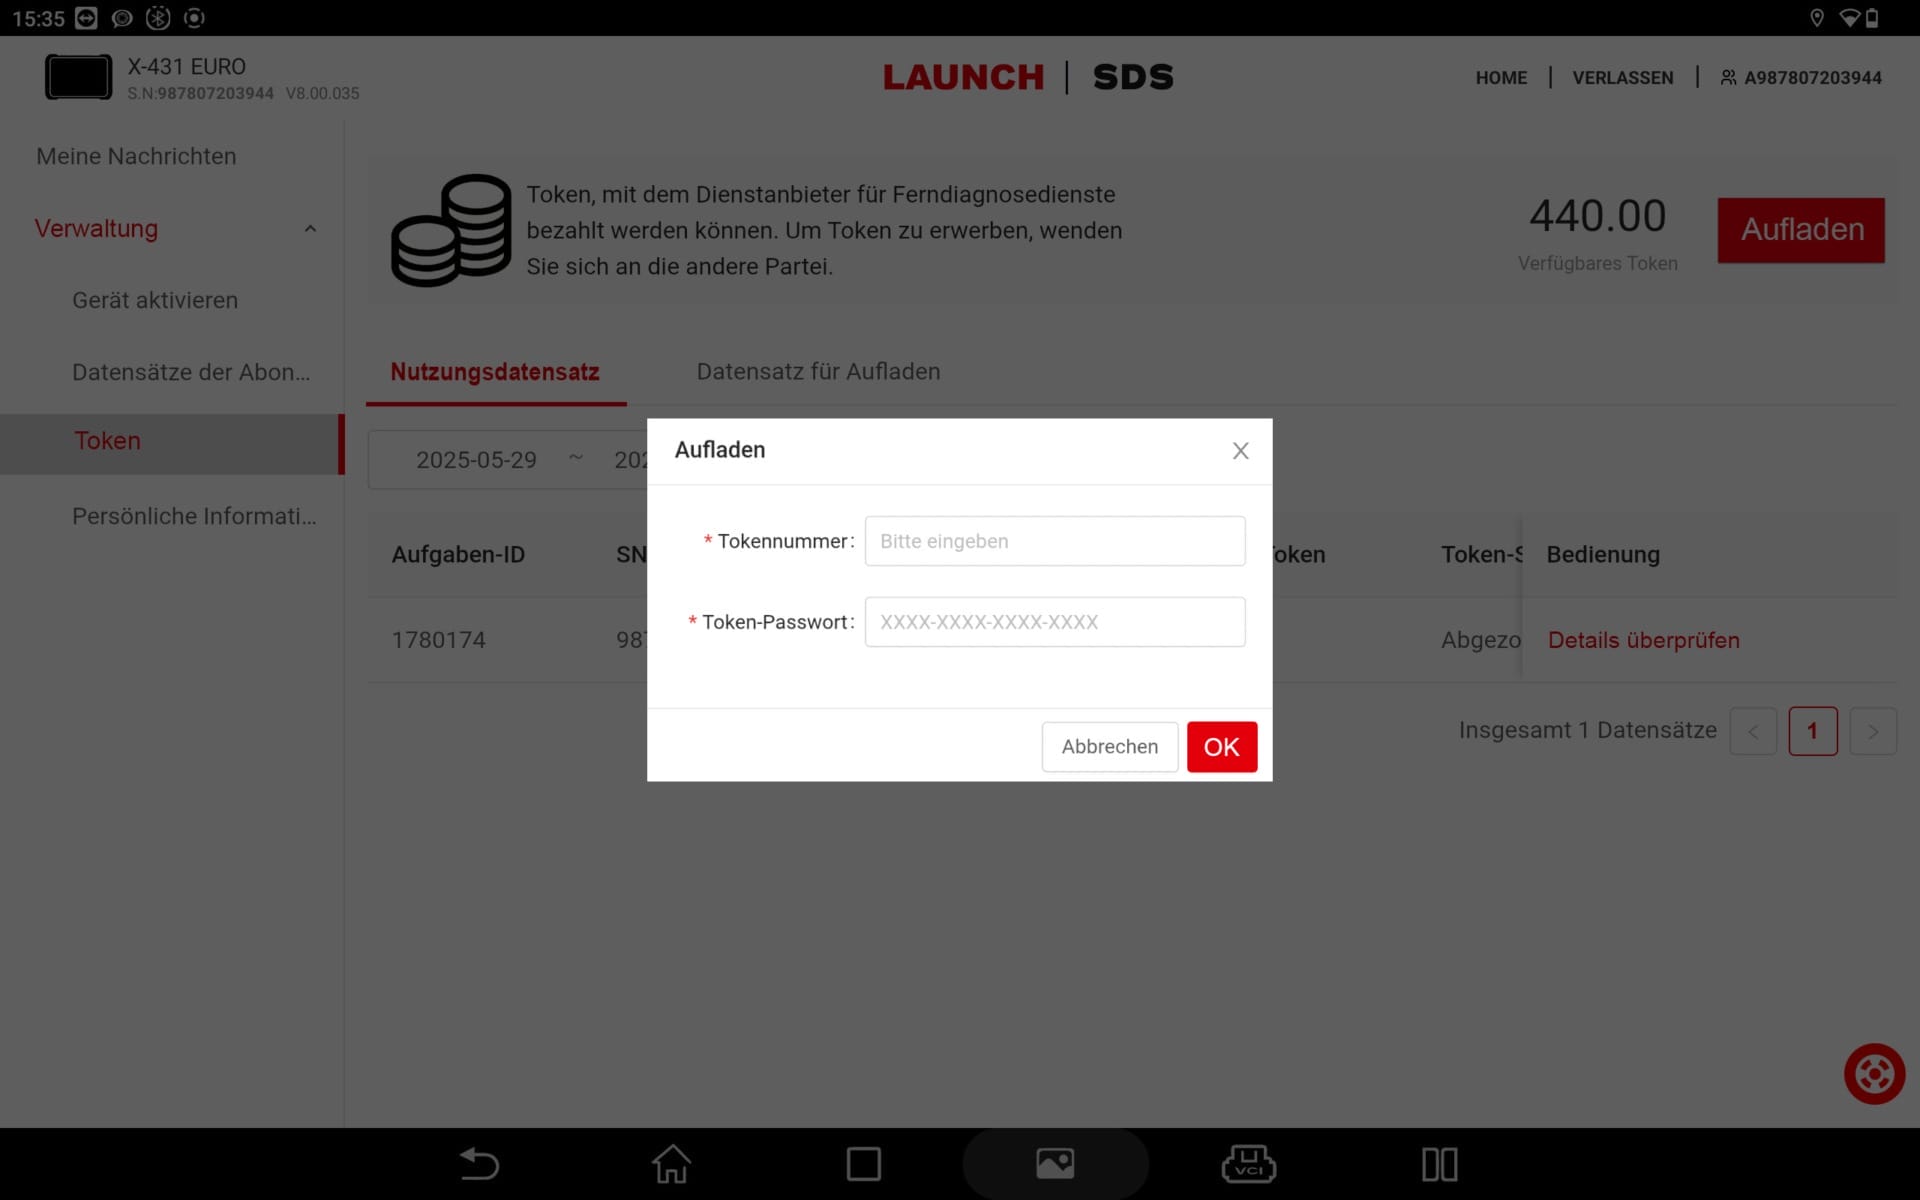This screenshot has height=1200, width=1920.
Task: Open Details überprüfen link
Action: 1643,640
